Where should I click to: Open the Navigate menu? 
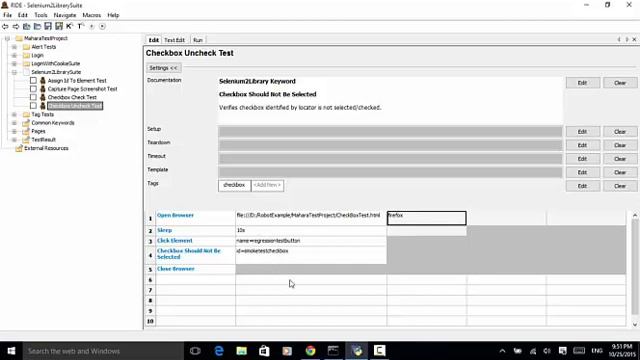65,15
